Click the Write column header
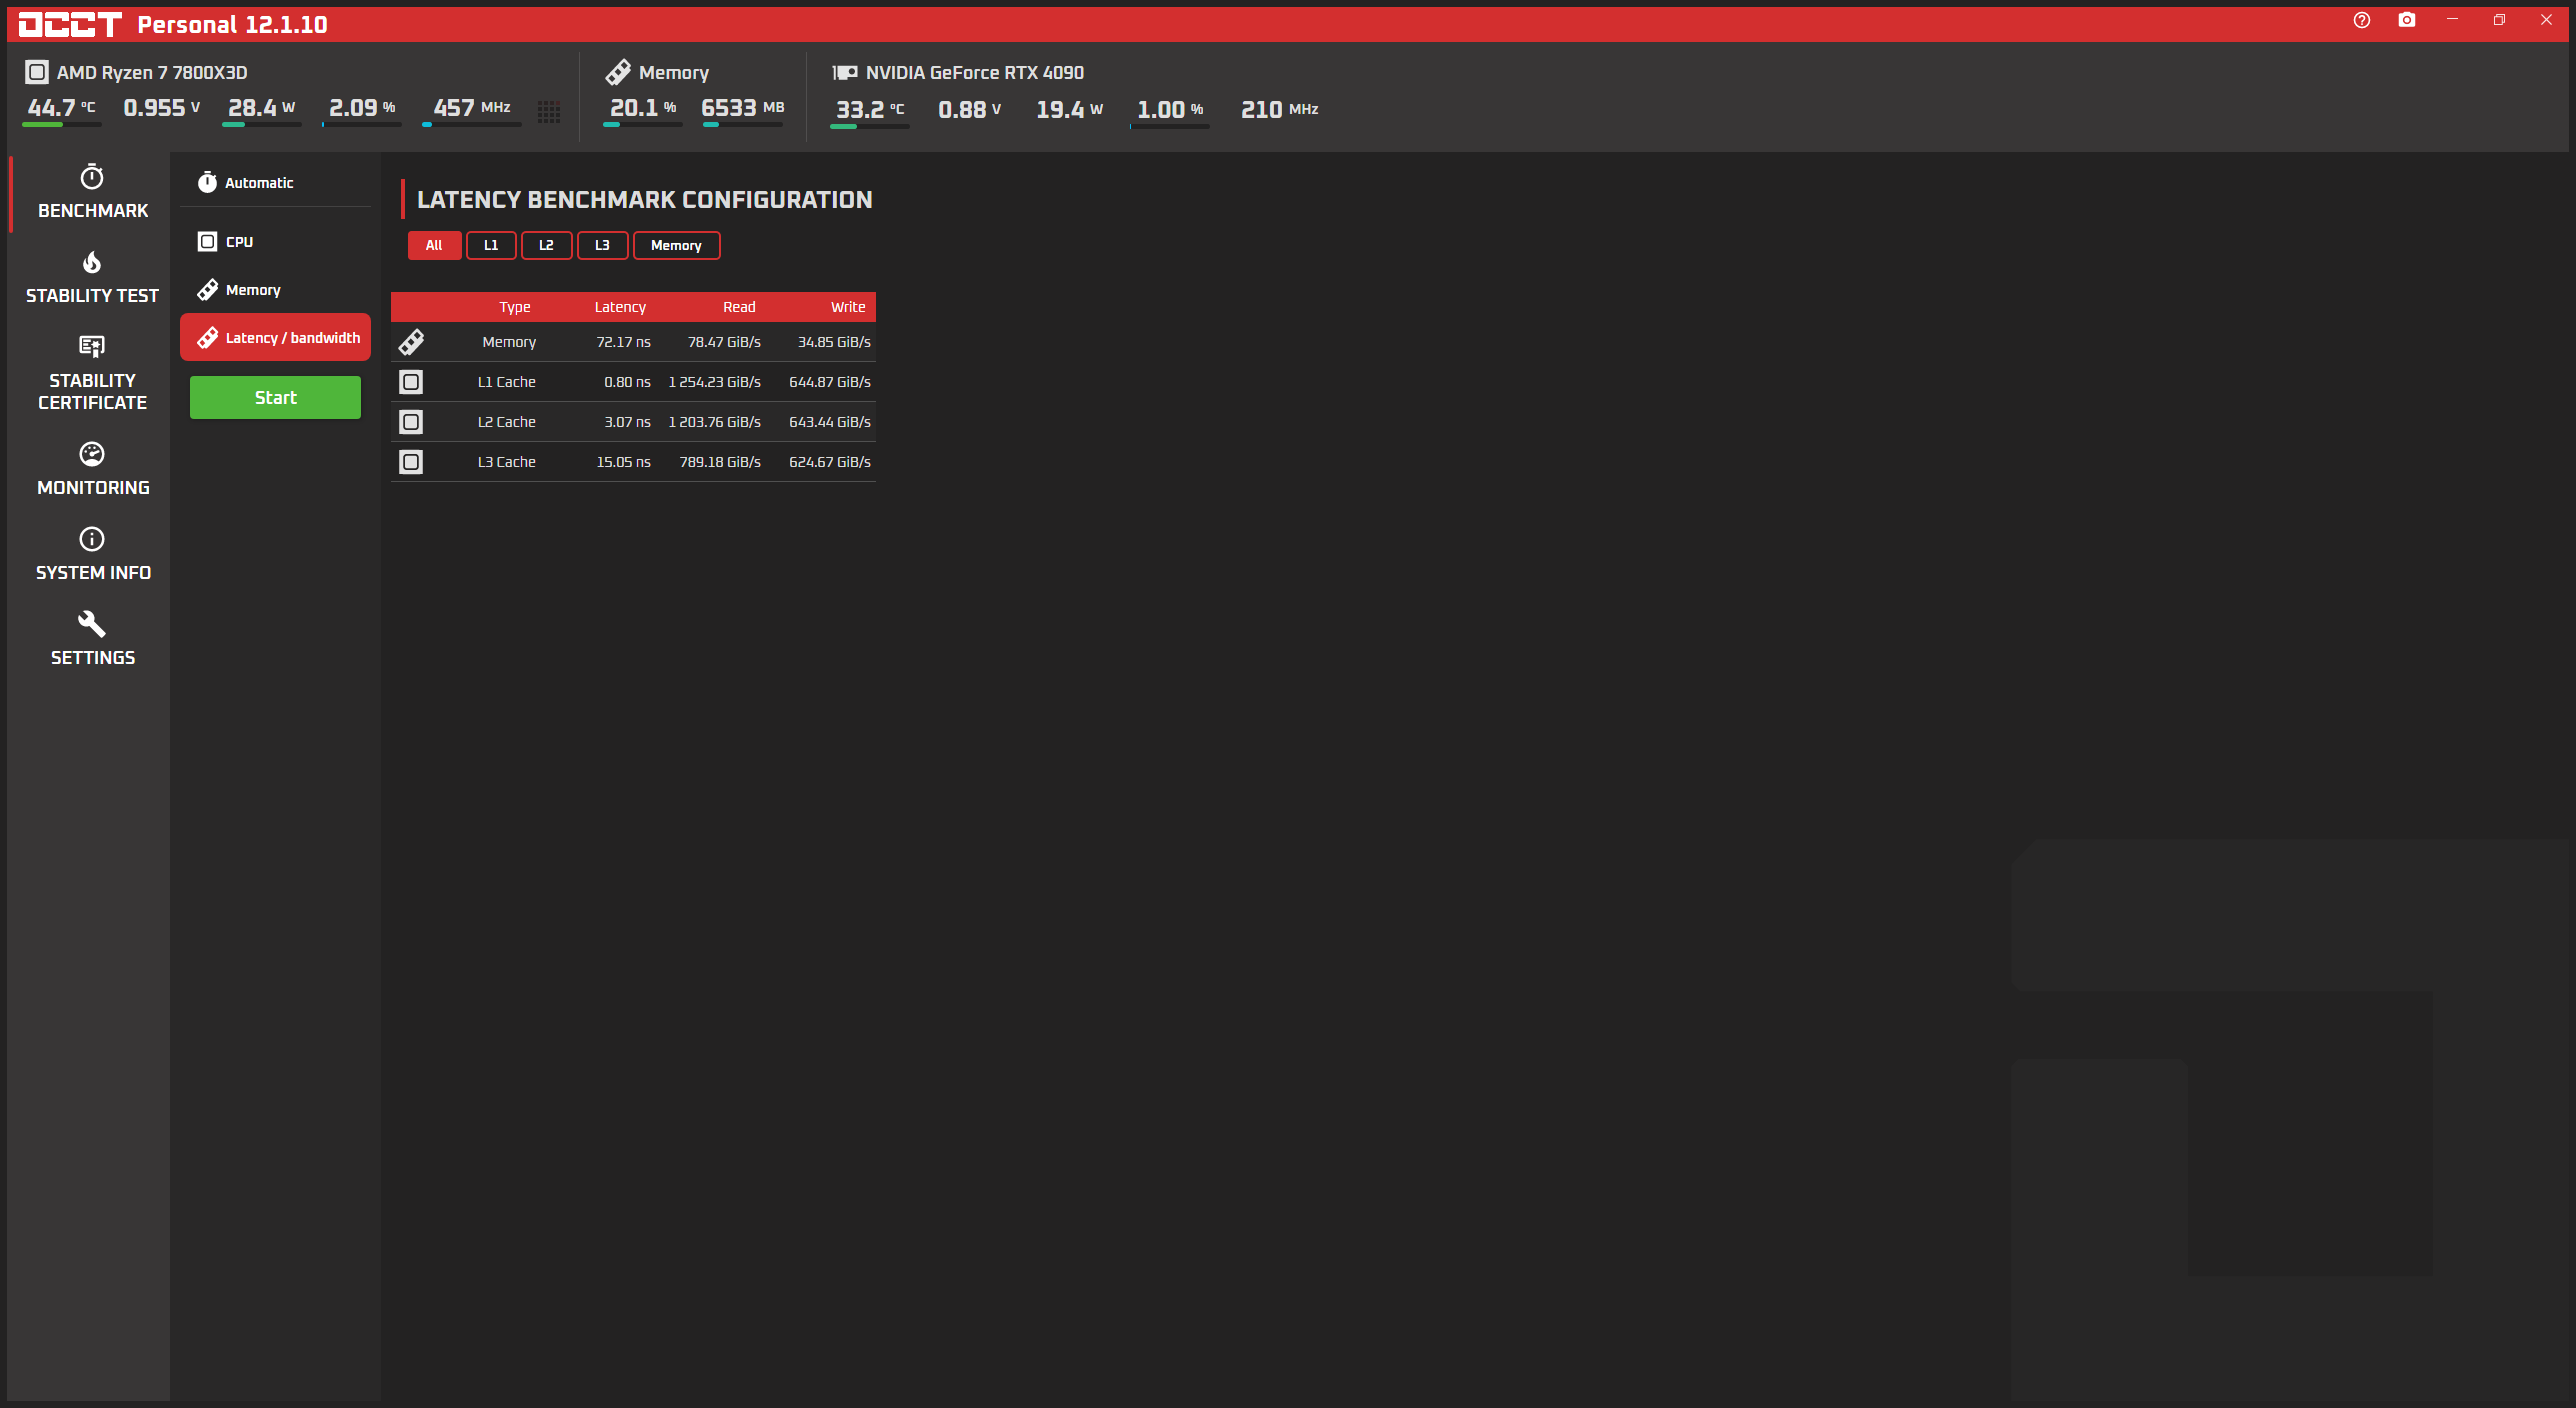This screenshot has height=1408, width=2576. (x=848, y=307)
